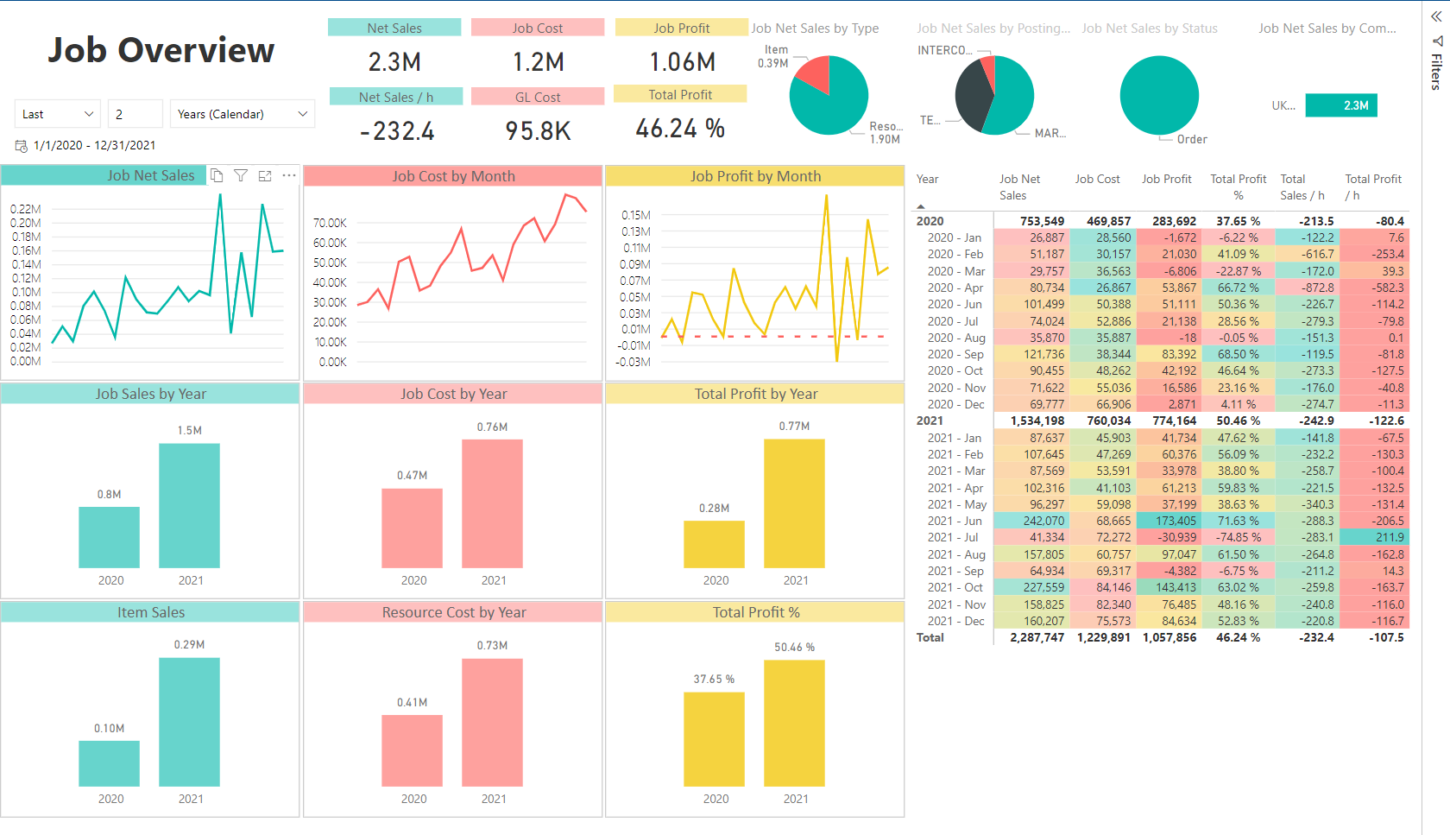Enter focus mode on Job Net Sales chart
This screenshot has width=1450, height=835.
coord(265,176)
